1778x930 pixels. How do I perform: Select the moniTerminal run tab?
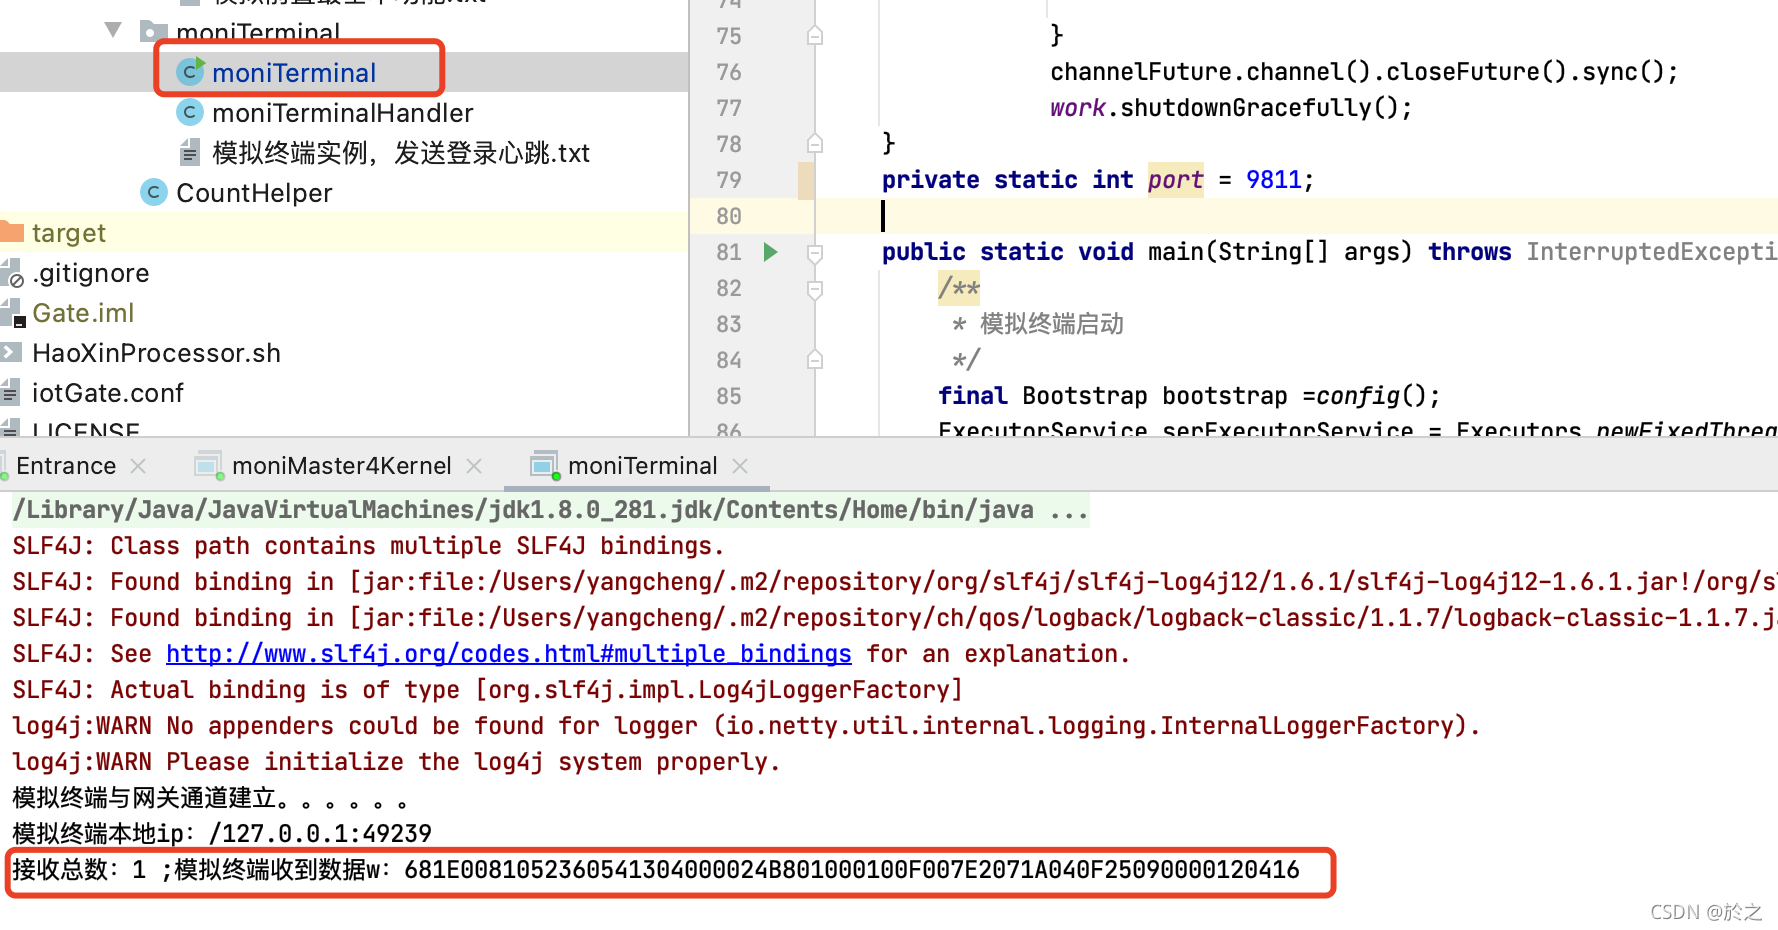642,466
